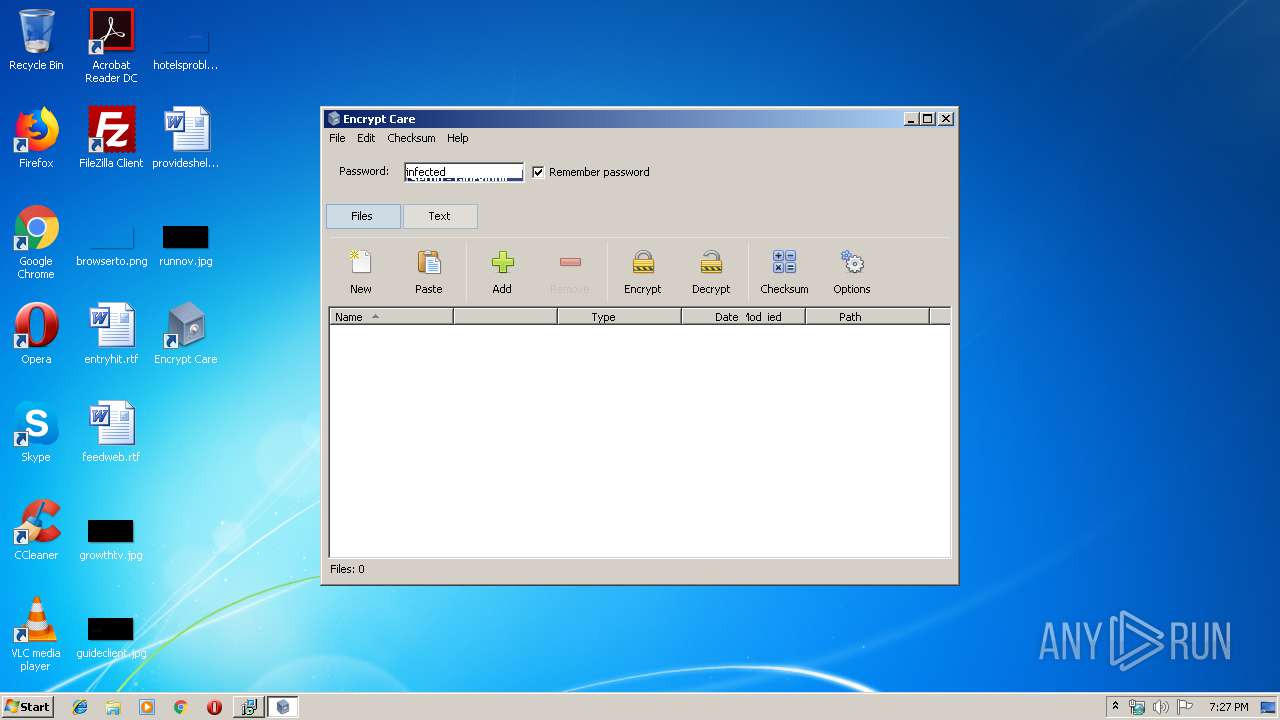Launch Internet Explorer from the taskbar
The image size is (1280, 720).
[x=80, y=707]
